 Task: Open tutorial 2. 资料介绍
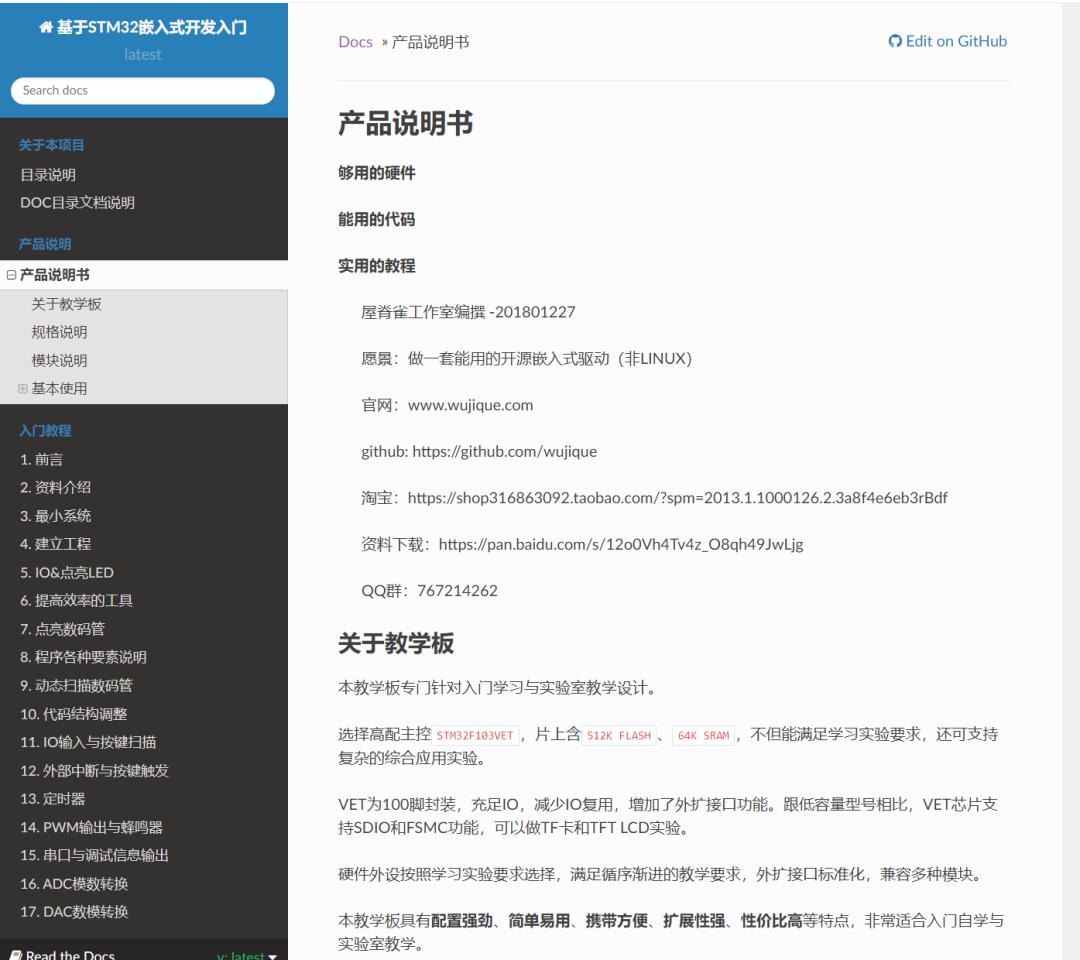pos(55,488)
